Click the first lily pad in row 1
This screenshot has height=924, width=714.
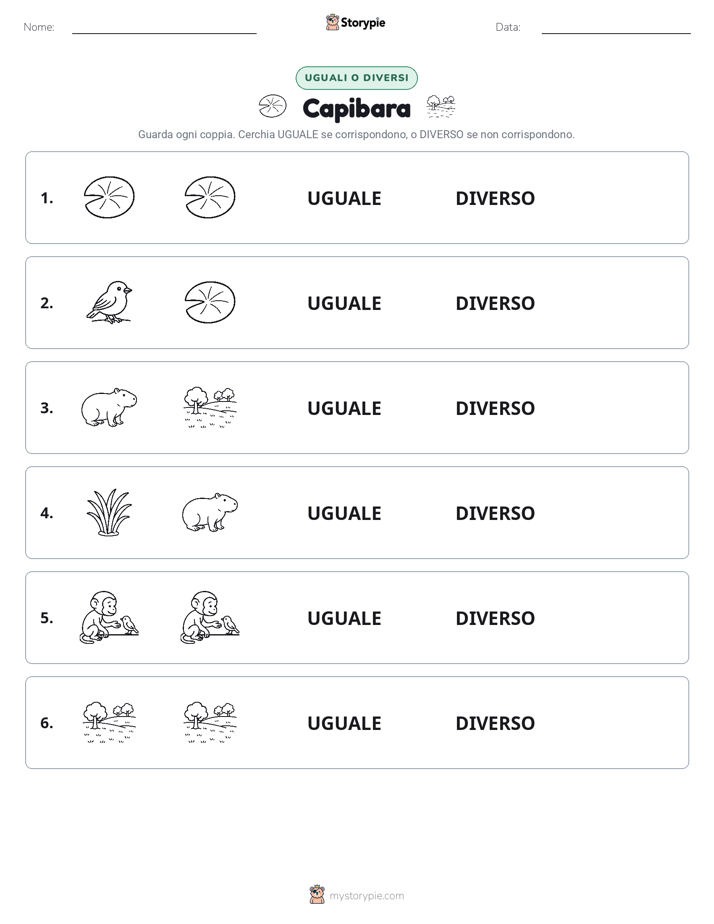(109, 197)
